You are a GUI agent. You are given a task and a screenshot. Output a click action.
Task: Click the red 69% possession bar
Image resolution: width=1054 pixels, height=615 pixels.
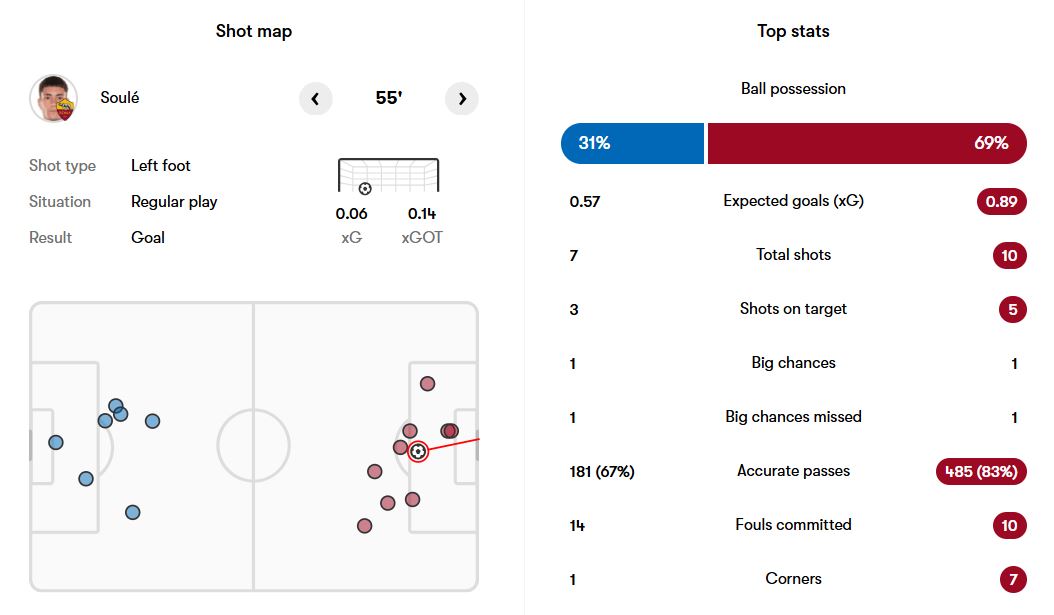867,143
